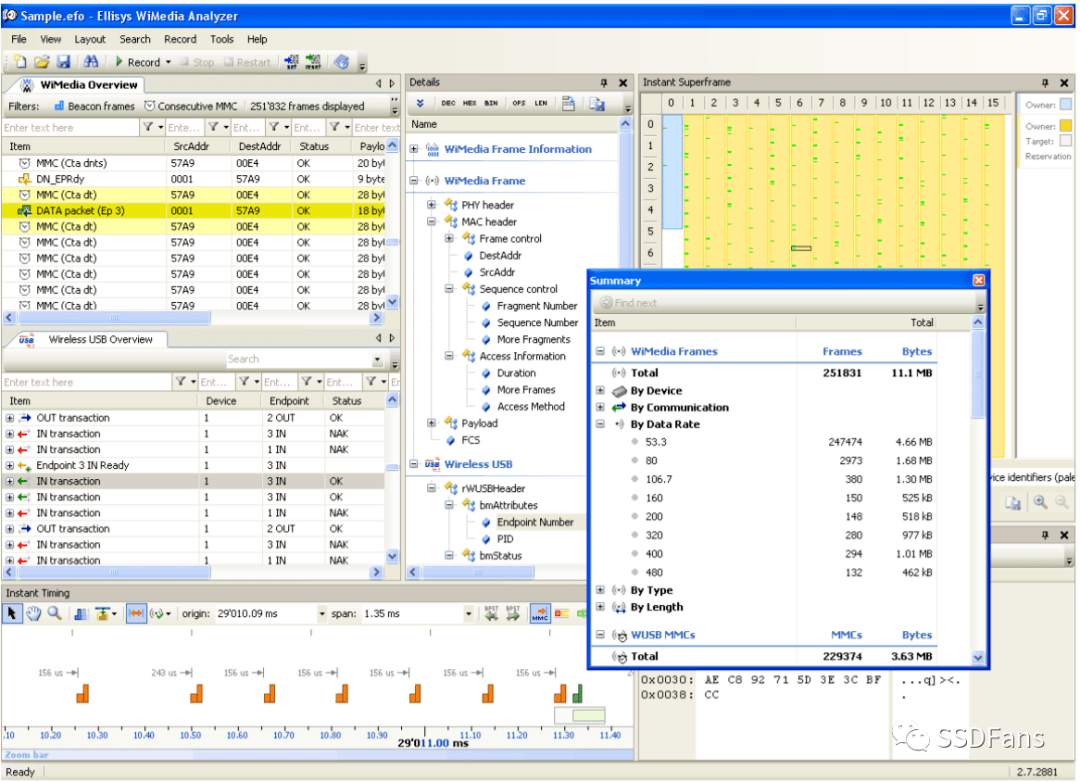Pin the Instant Superframe panel
Viewport: 1080px width, 782px height.
[1045, 83]
